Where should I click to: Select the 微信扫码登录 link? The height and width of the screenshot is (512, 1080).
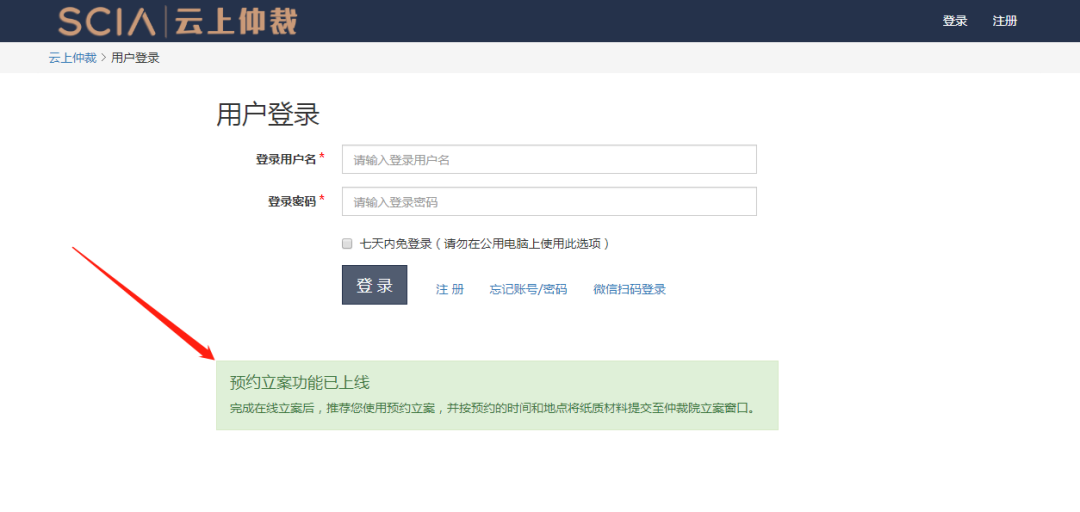coord(629,289)
